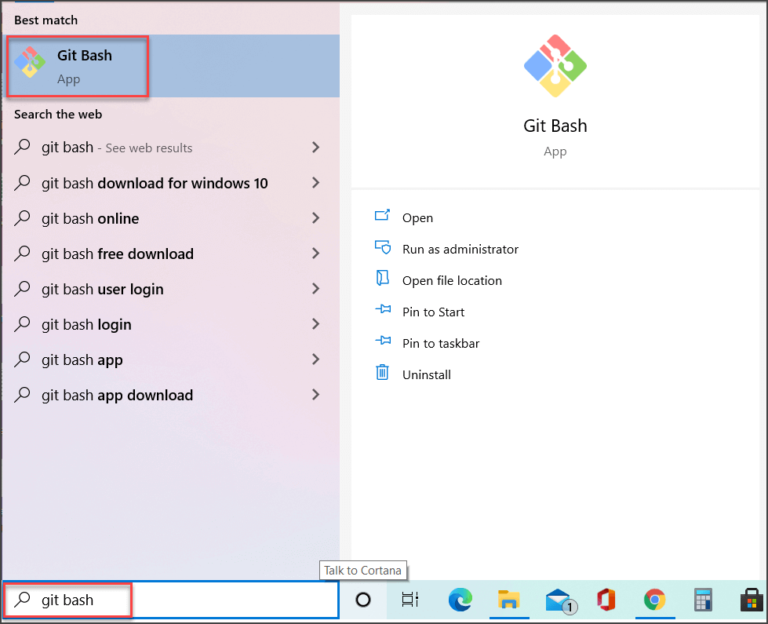This screenshot has width=768, height=624.
Task: Expand the 'git bash - See web results' arrow
Action: pos(316,147)
